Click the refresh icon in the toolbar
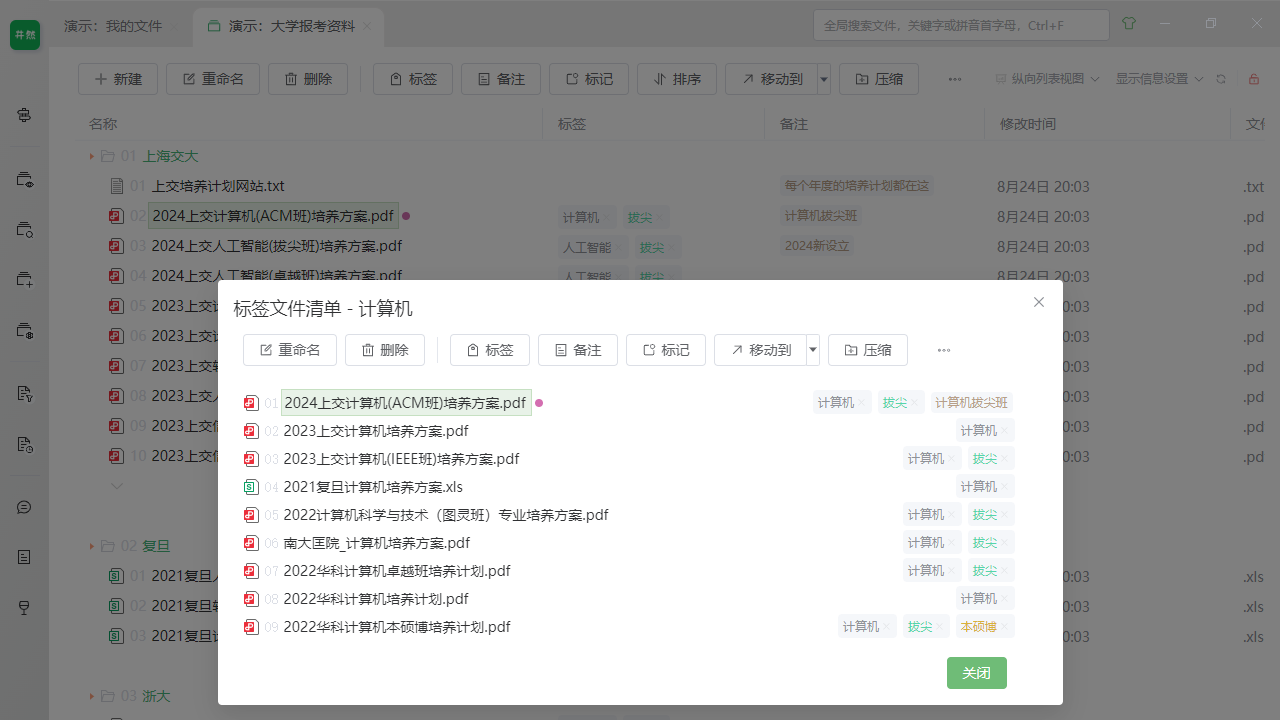The image size is (1280, 720). (1221, 78)
